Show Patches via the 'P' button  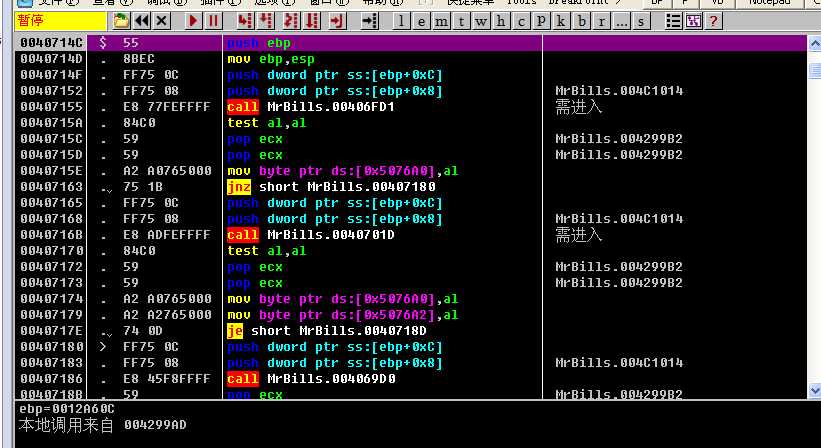click(x=541, y=21)
